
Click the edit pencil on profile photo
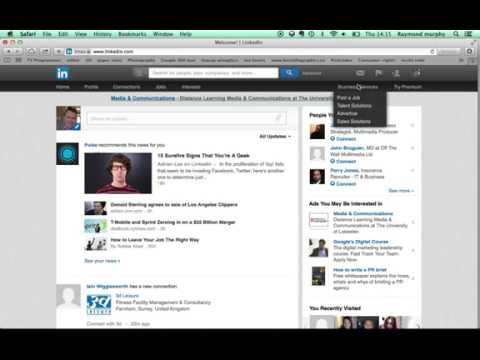click(x=77, y=126)
